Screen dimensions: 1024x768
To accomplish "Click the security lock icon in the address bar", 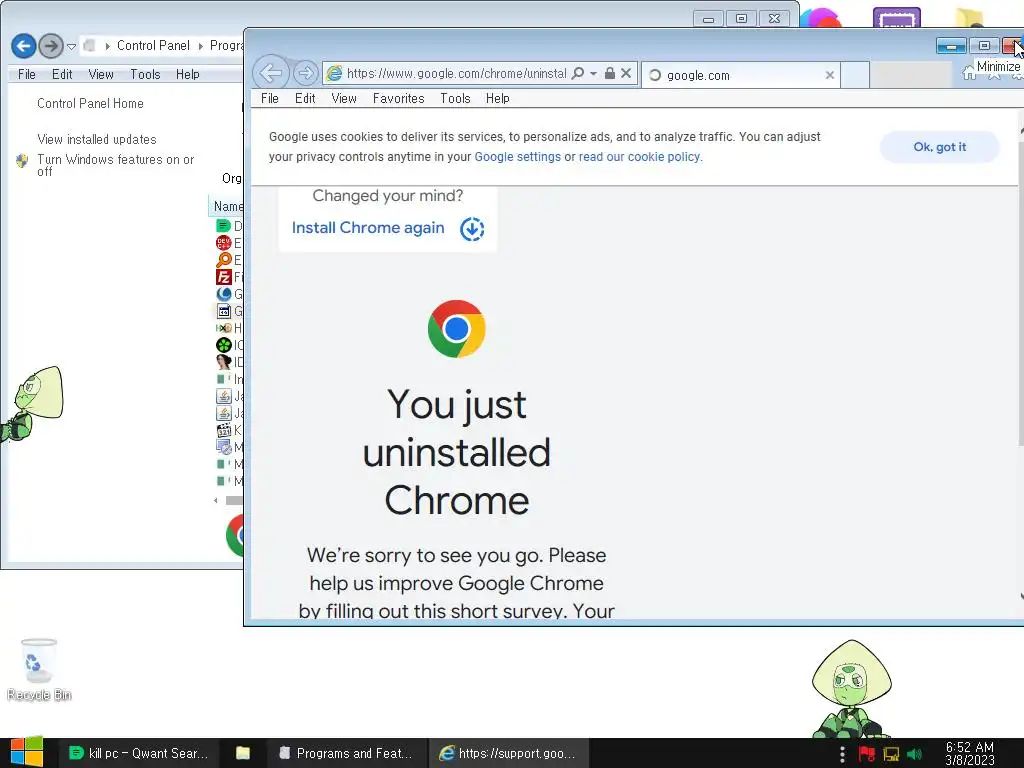I will 609,73.
